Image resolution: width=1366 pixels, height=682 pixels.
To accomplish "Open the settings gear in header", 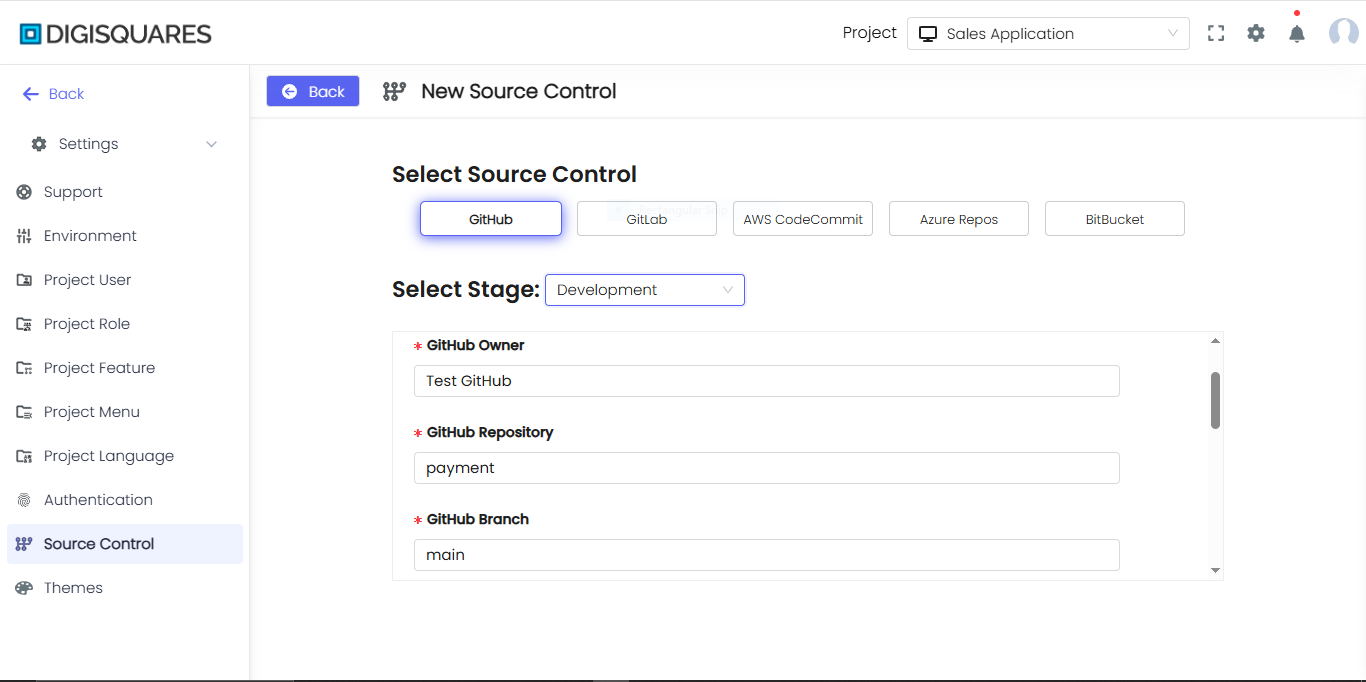I will coord(1256,33).
